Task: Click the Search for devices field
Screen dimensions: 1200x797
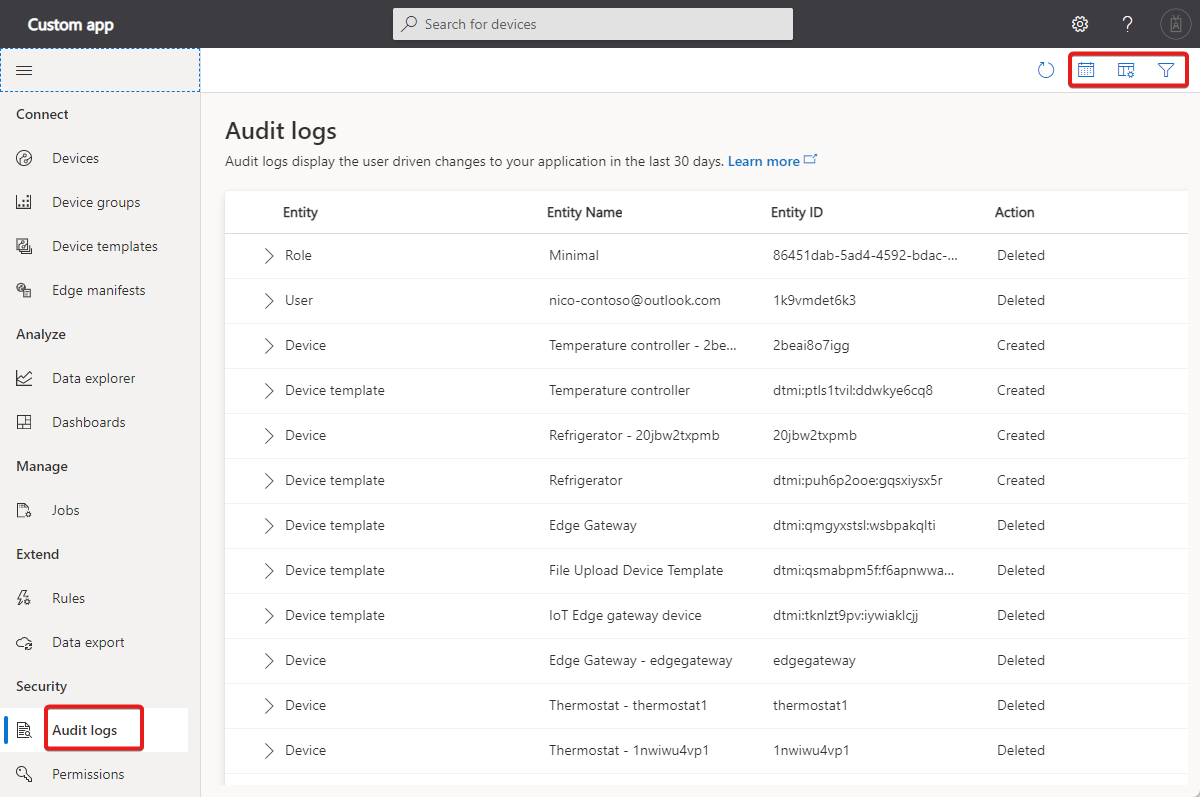Action: (x=592, y=23)
